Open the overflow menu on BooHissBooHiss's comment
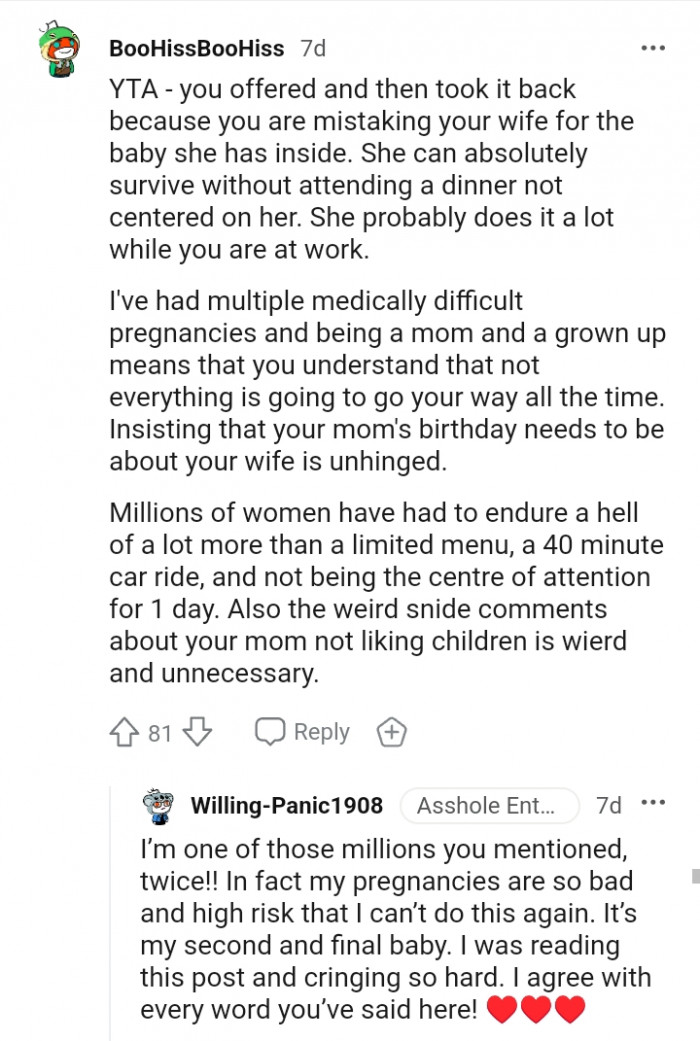 click(651, 47)
